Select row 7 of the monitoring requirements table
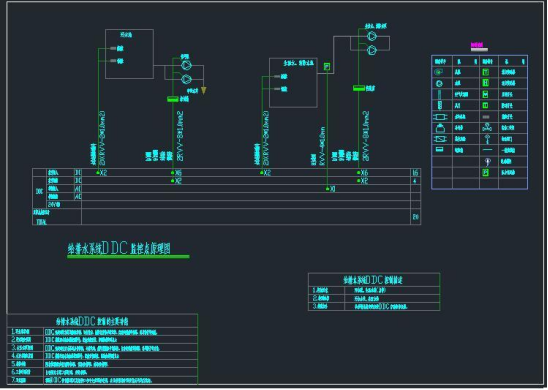 click(102, 381)
